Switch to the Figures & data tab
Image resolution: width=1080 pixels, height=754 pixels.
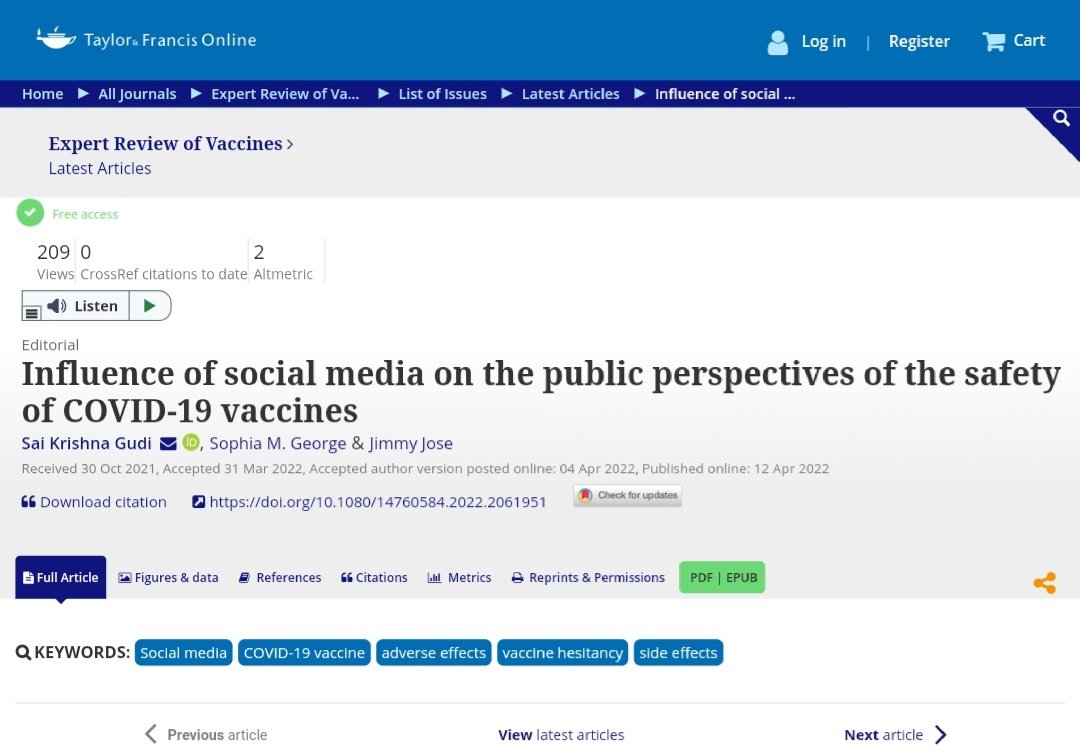[168, 577]
